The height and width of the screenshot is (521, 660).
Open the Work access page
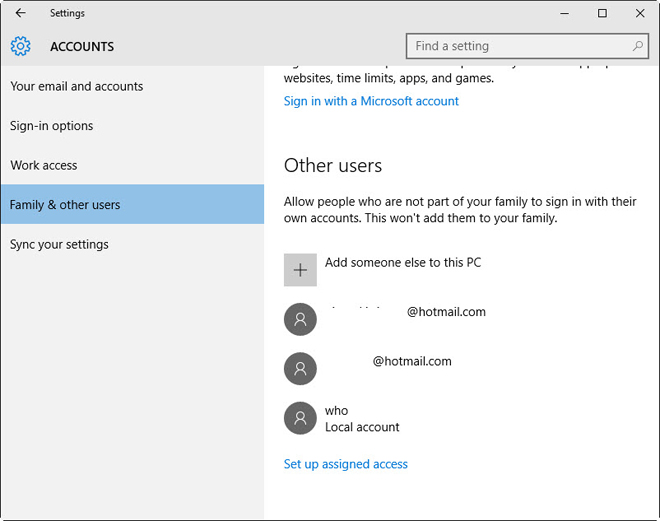coord(44,165)
